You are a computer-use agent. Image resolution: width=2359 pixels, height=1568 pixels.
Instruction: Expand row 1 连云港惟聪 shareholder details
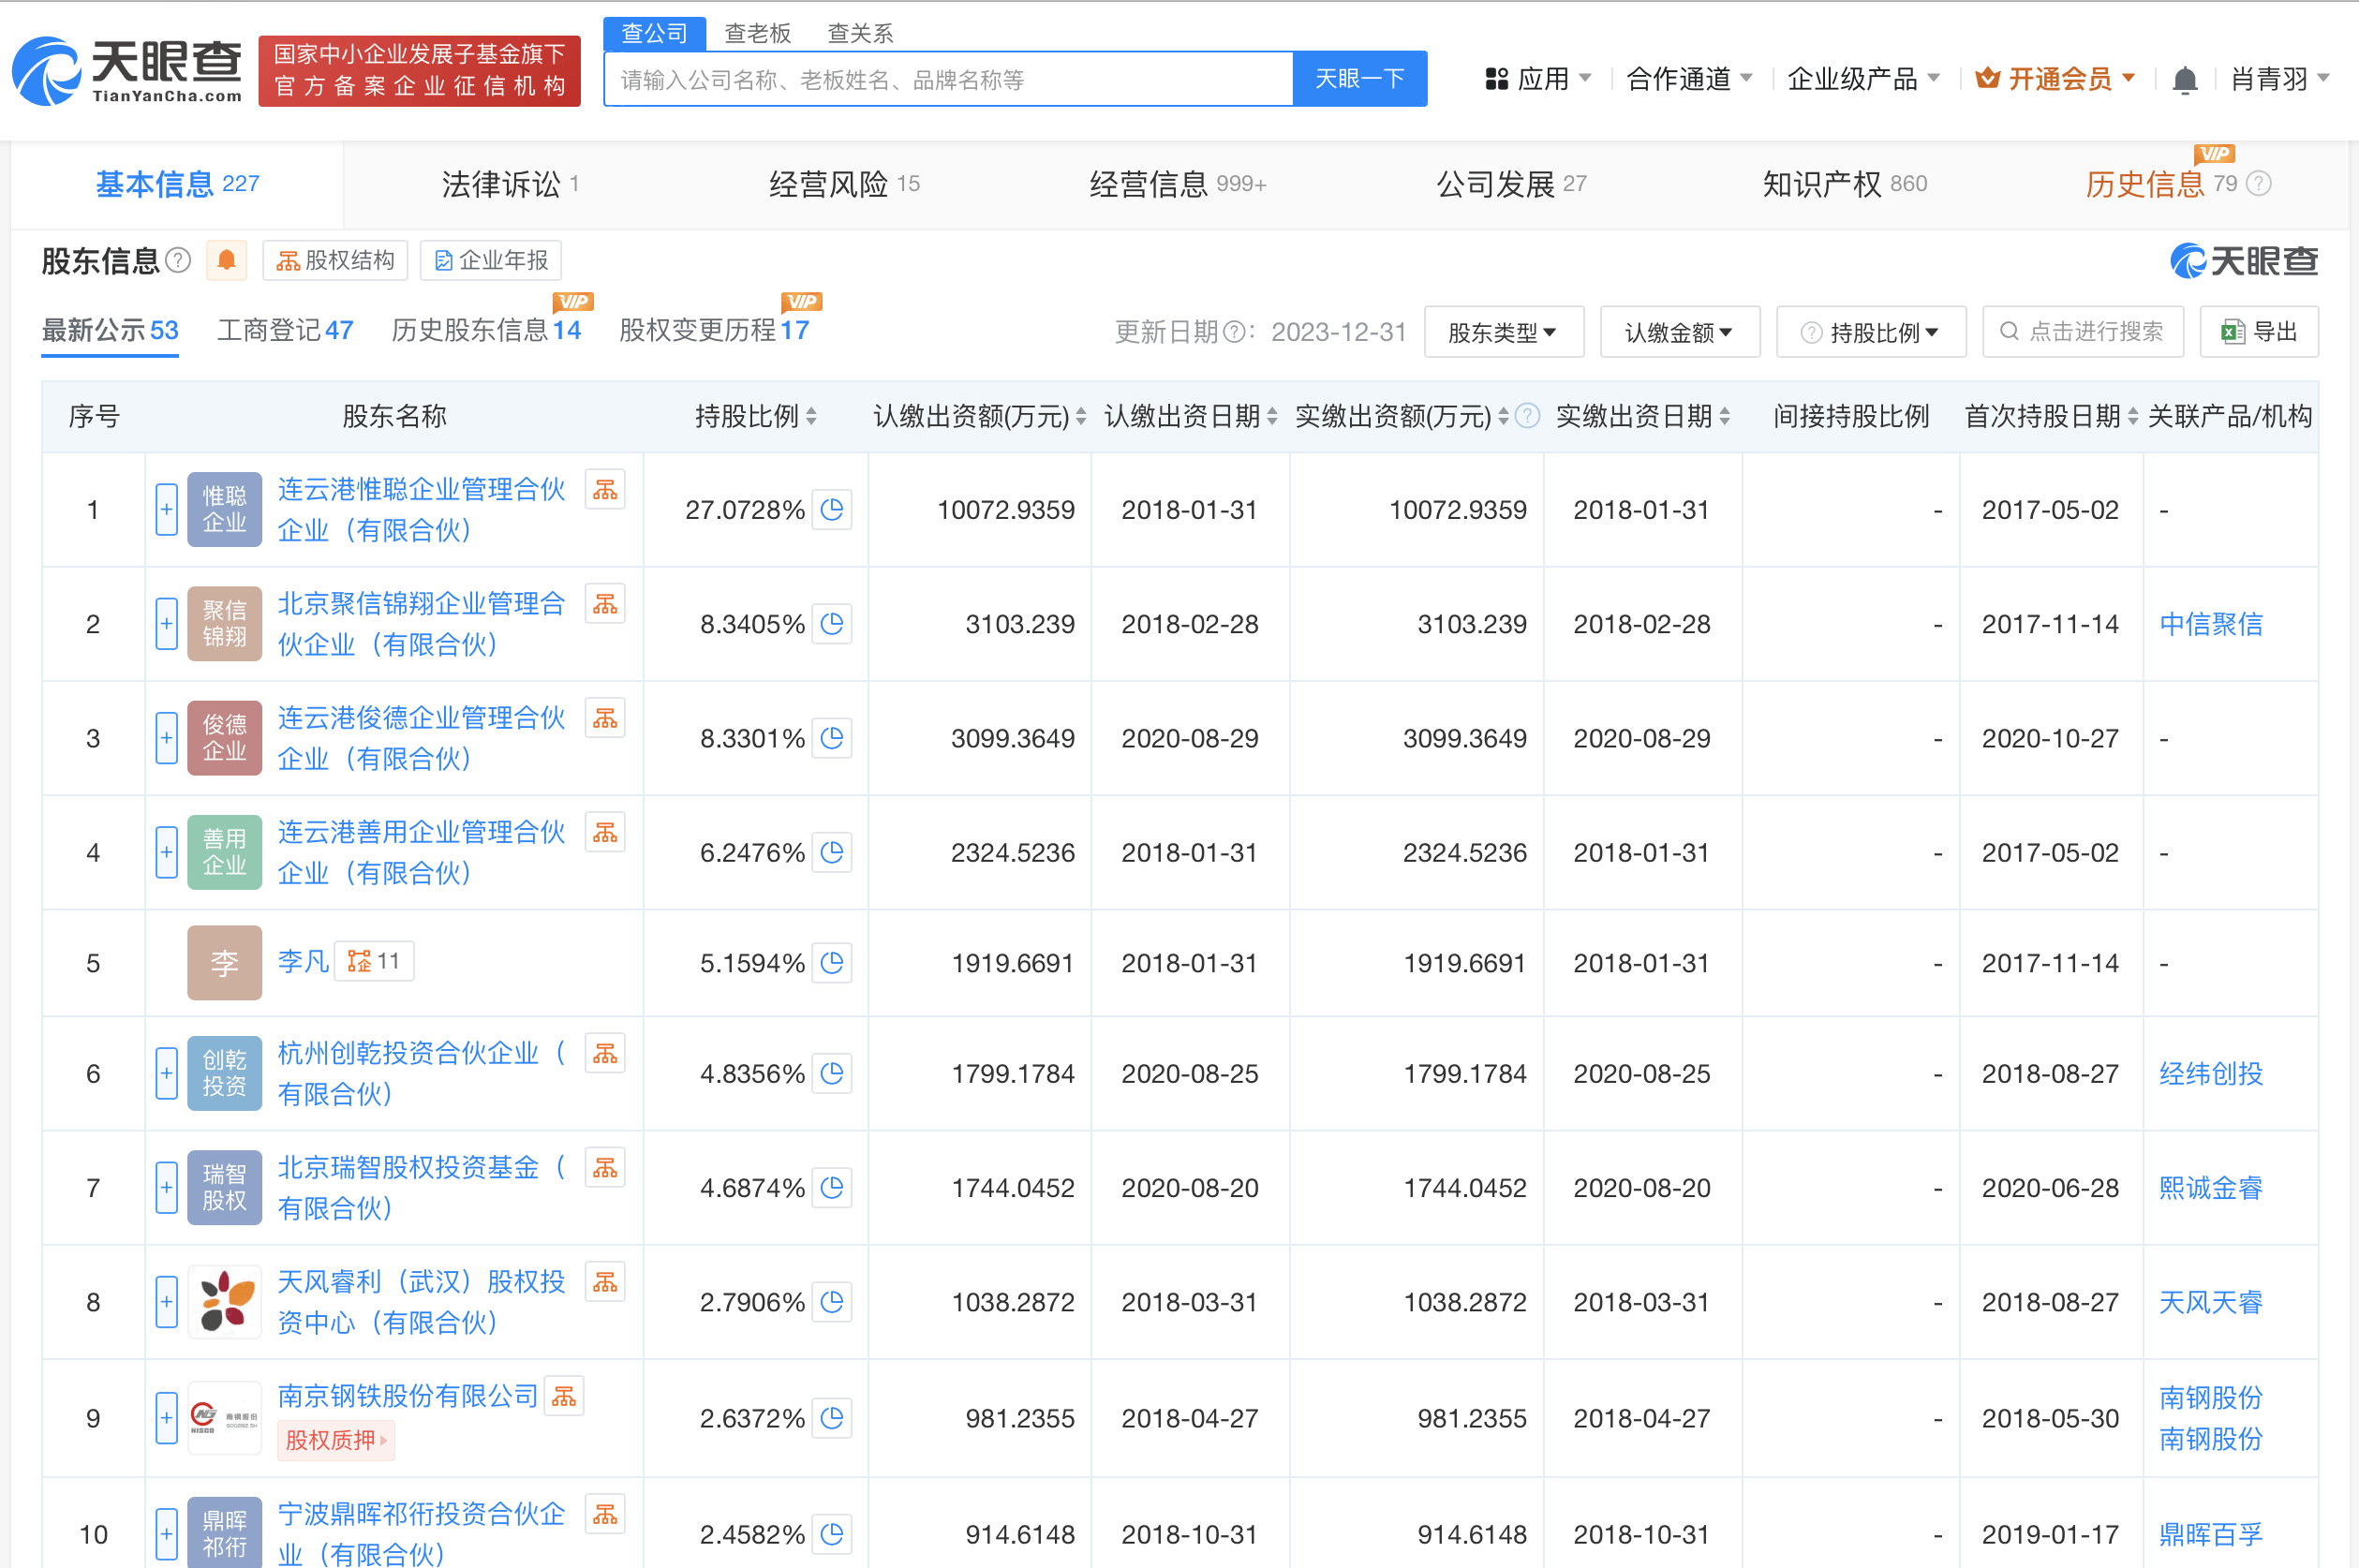click(167, 510)
